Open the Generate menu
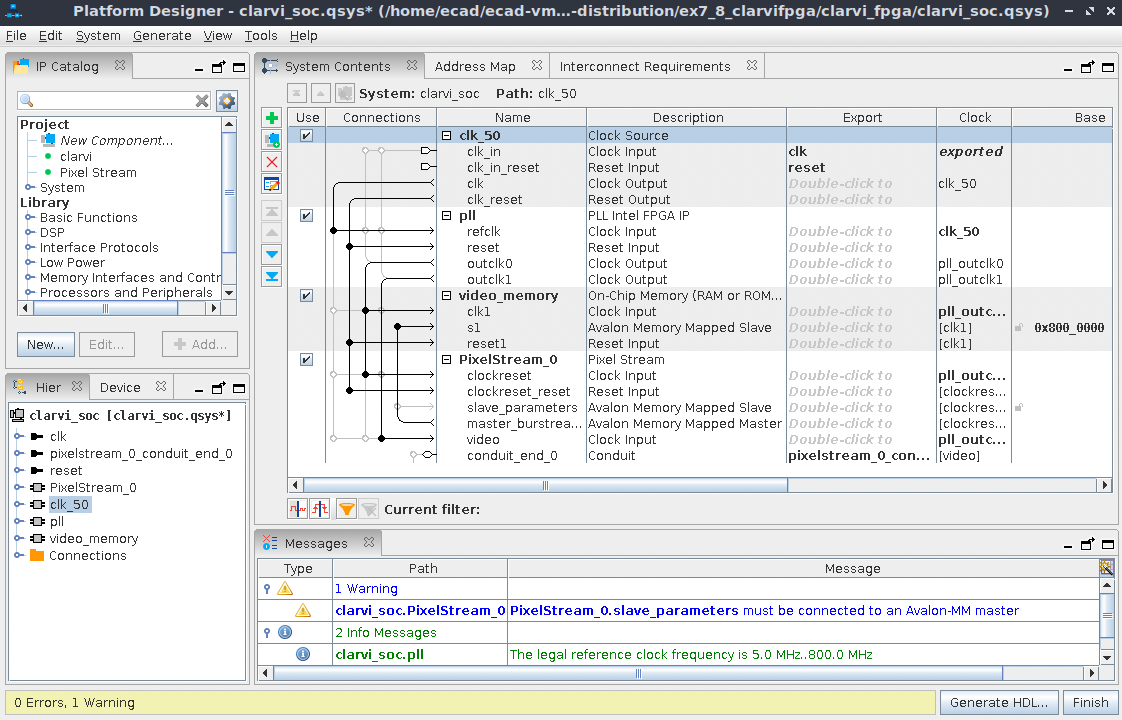Viewport: 1122px width, 720px height. pyautogui.click(x=161, y=35)
